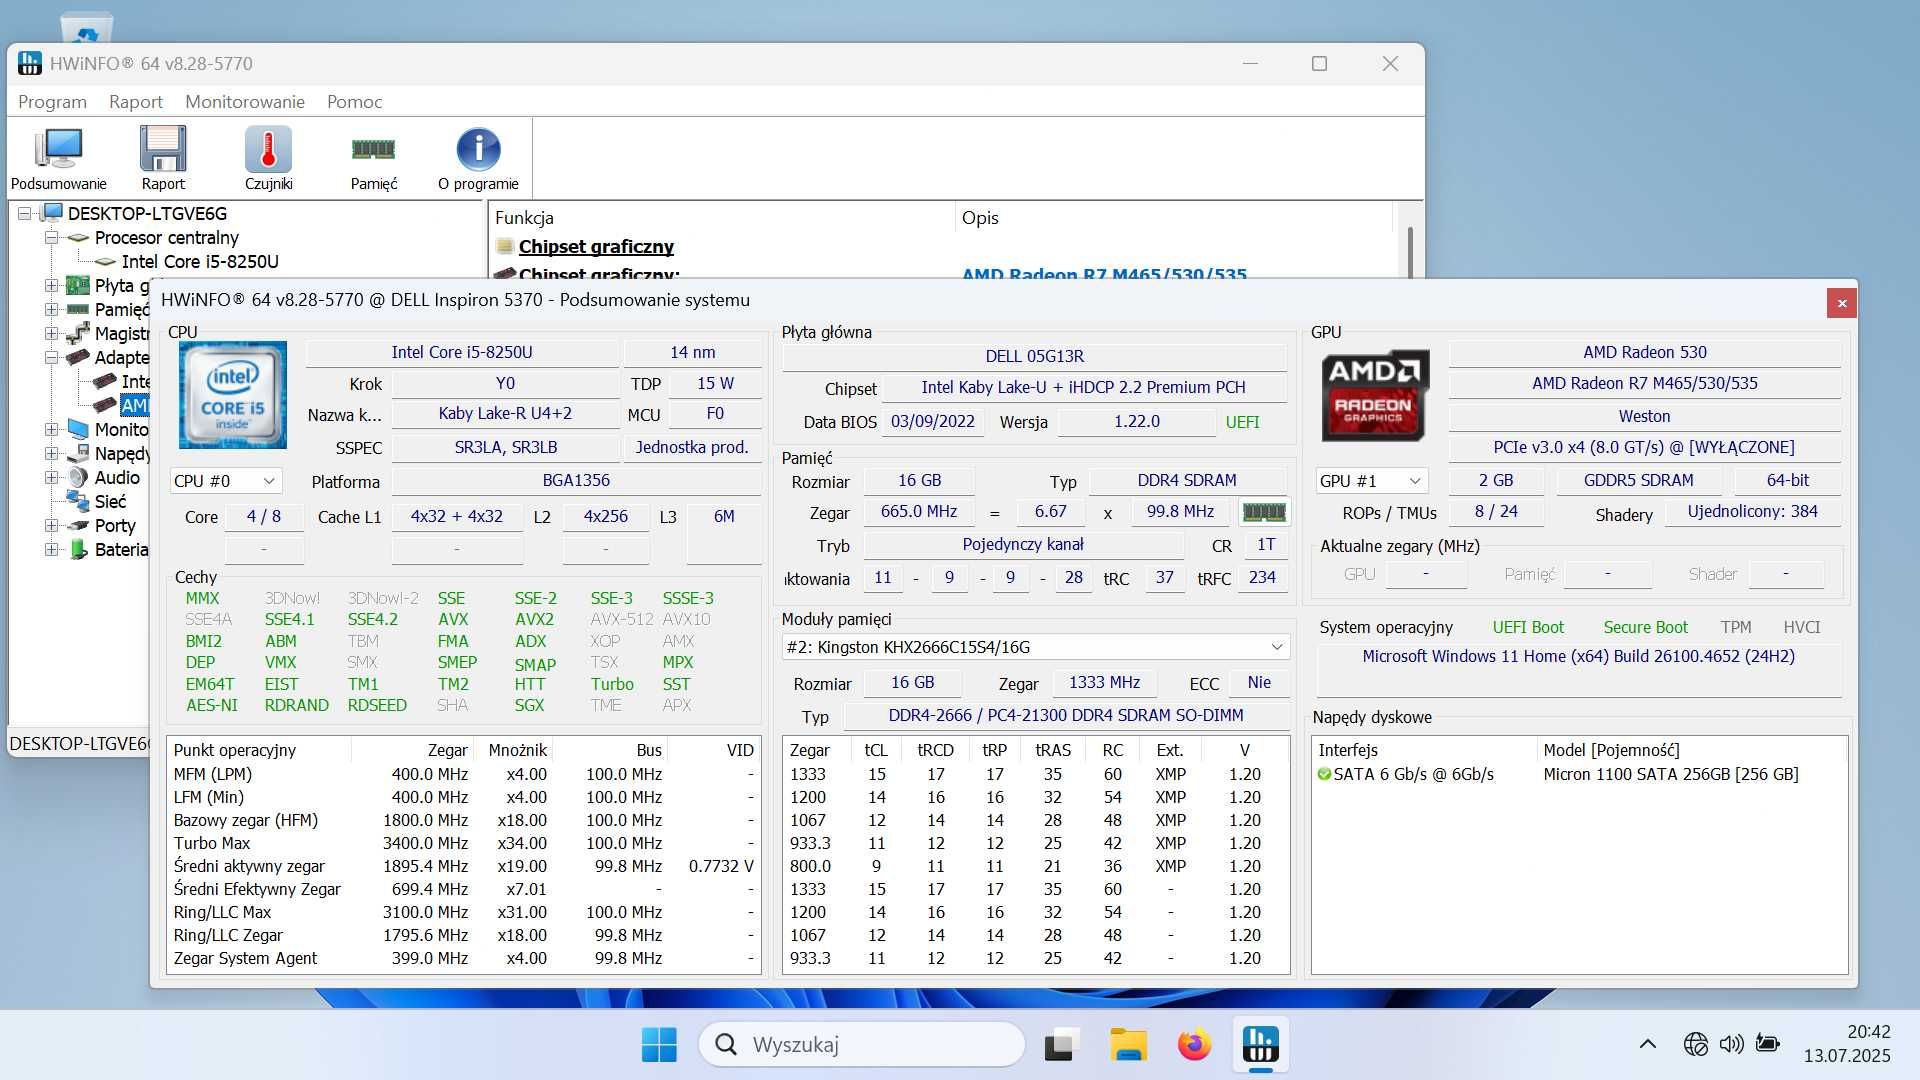Open Windows Start menu
Viewport: 1920px width, 1080px height.
pyautogui.click(x=658, y=1045)
